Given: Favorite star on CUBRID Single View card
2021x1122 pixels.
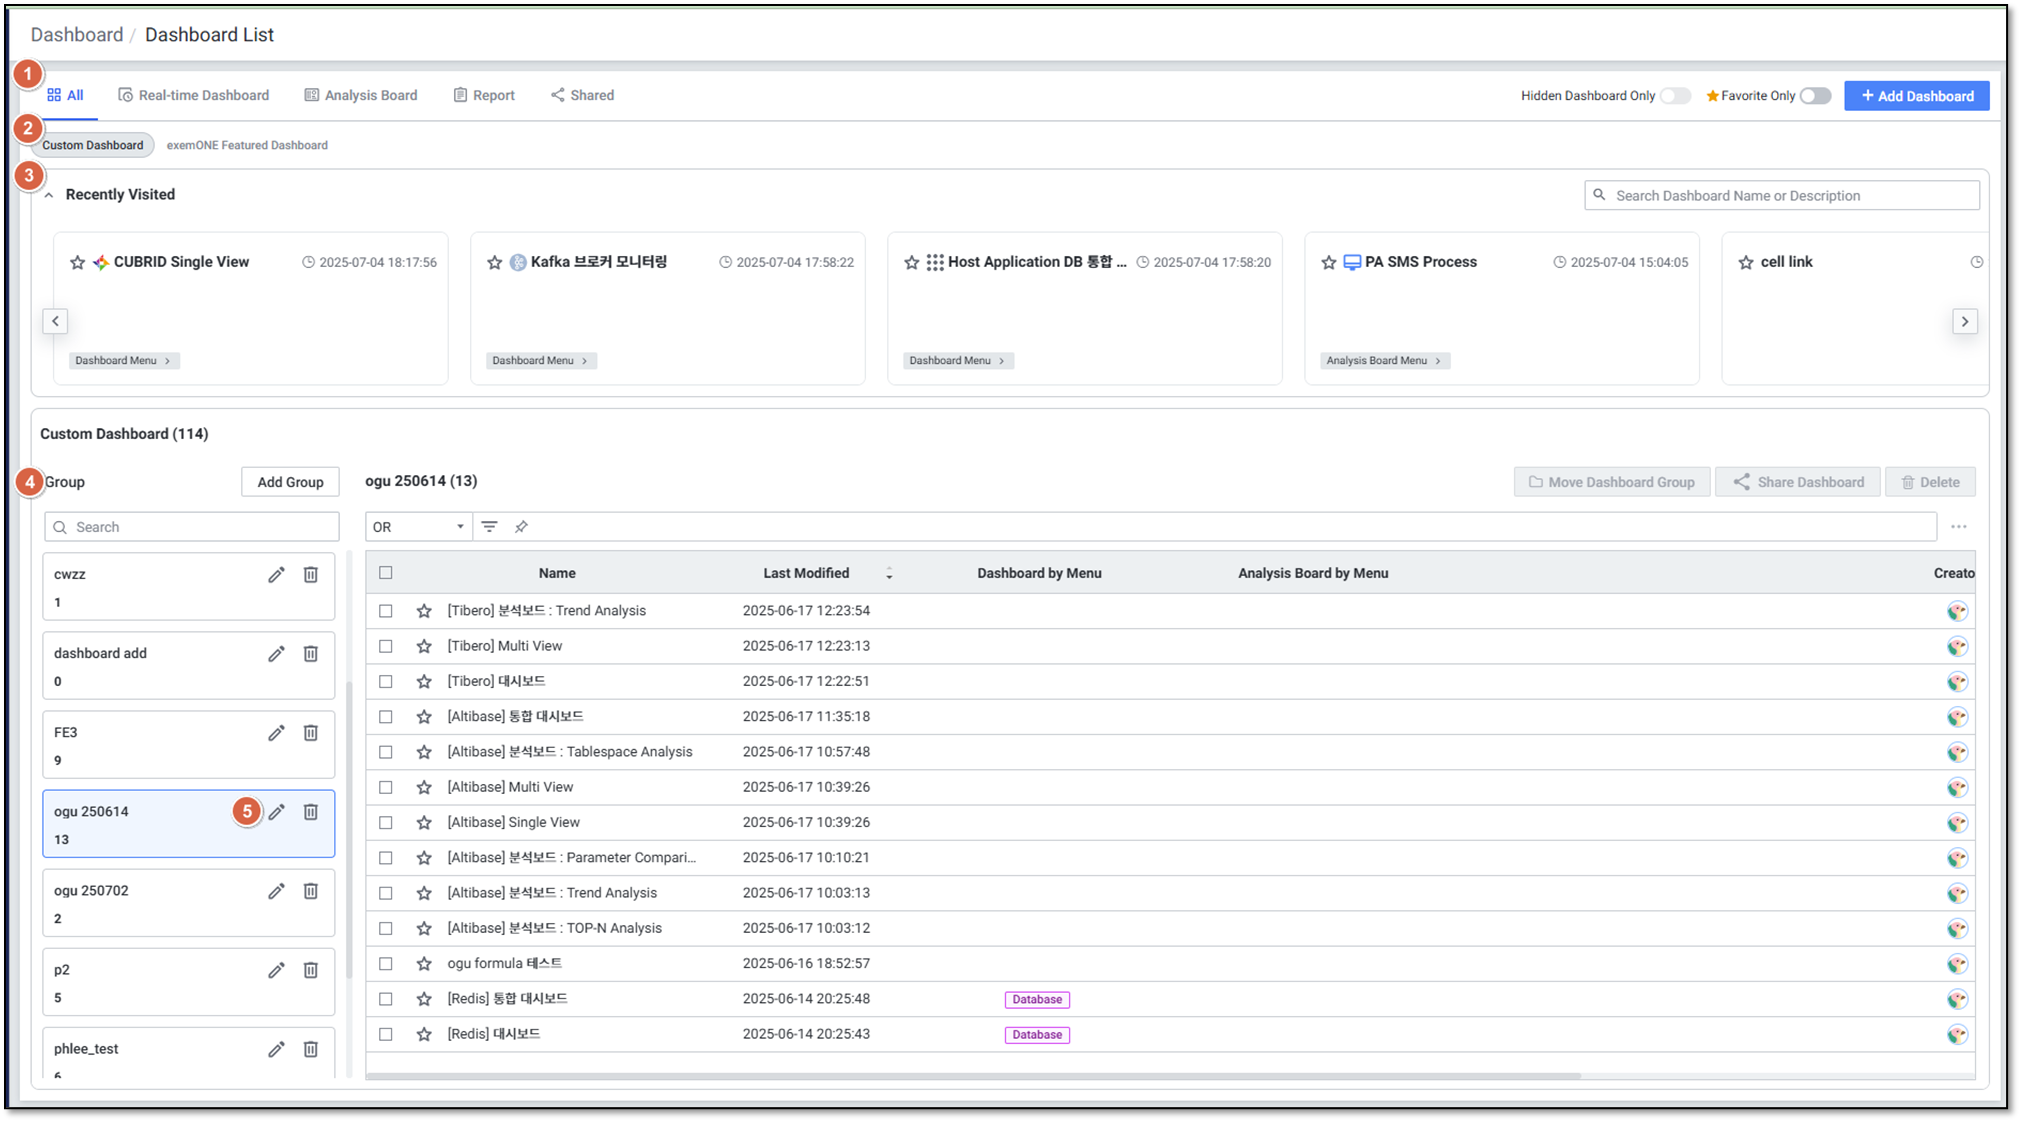Looking at the screenshot, I should [x=78, y=263].
